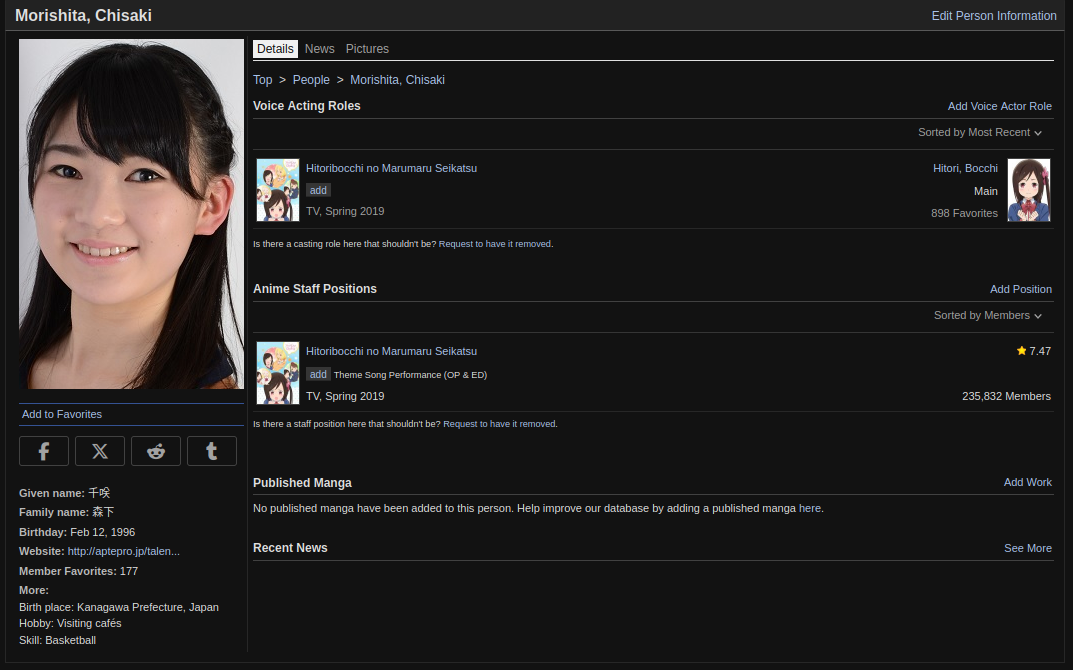Open Sorted by Members dropdown
Viewport: 1073px width, 670px height.
tap(988, 315)
